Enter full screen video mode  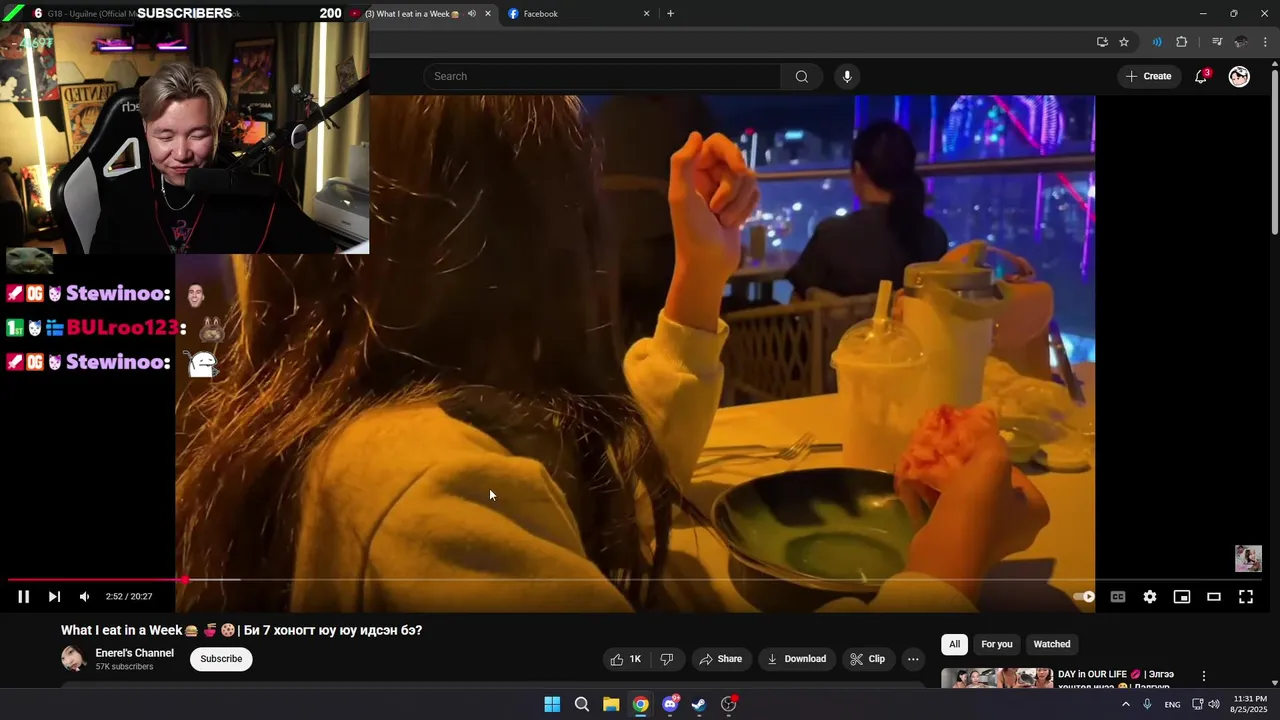(1246, 597)
